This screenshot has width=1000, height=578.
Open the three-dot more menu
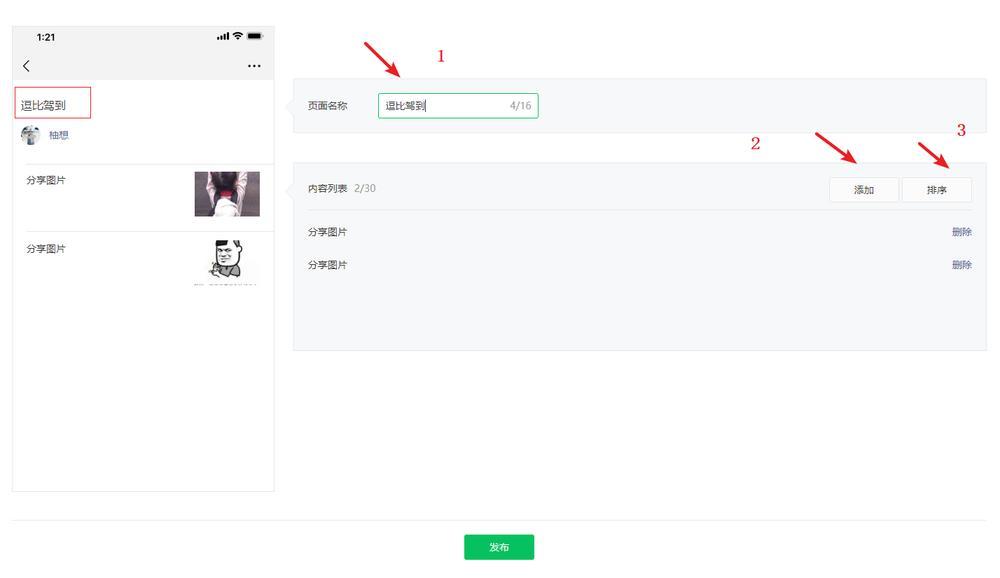click(x=254, y=66)
